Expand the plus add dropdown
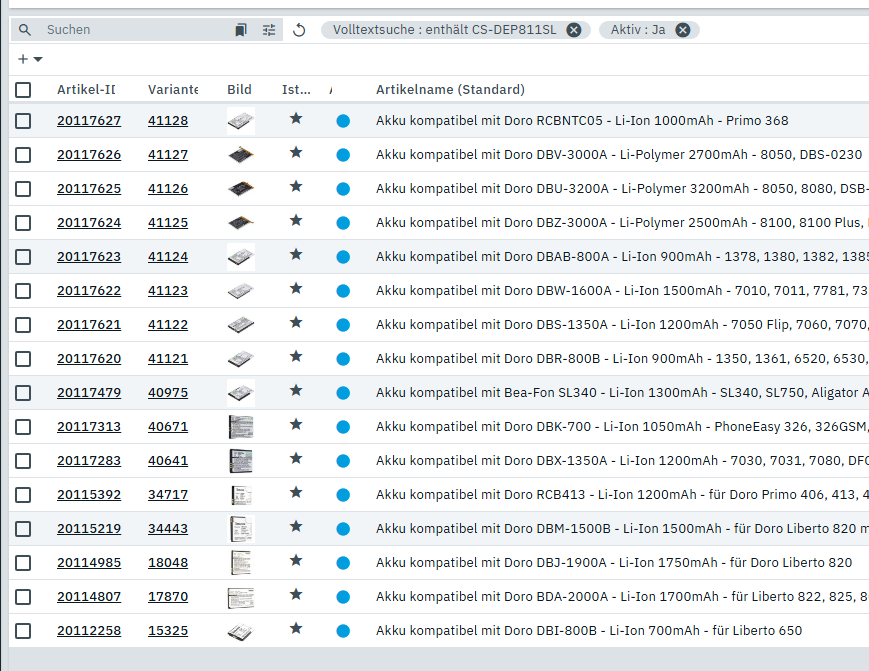869x671 pixels. [30, 59]
